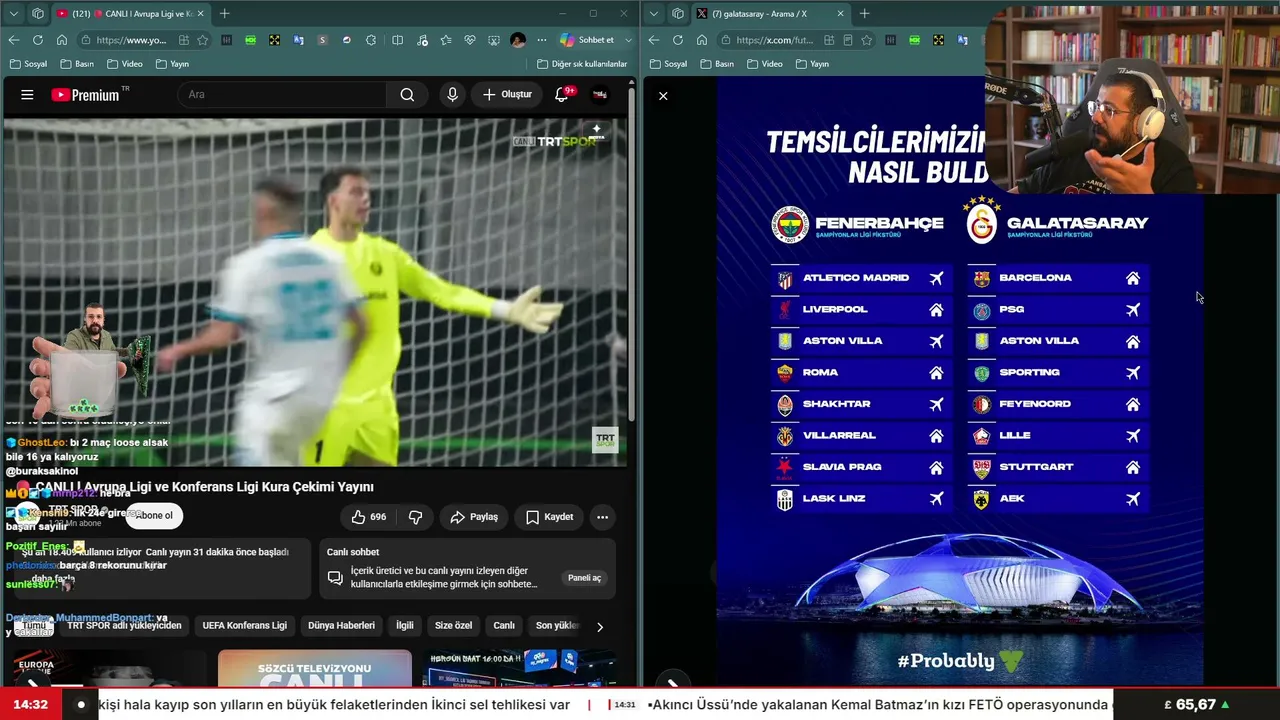Click the YouTube search magnifier button

tap(407, 95)
